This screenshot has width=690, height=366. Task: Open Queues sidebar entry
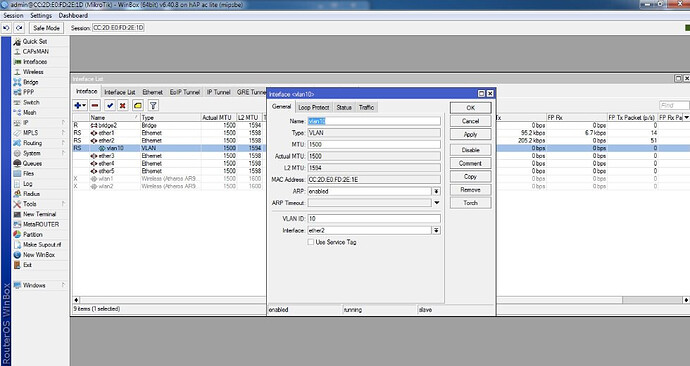click(x=32, y=163)
